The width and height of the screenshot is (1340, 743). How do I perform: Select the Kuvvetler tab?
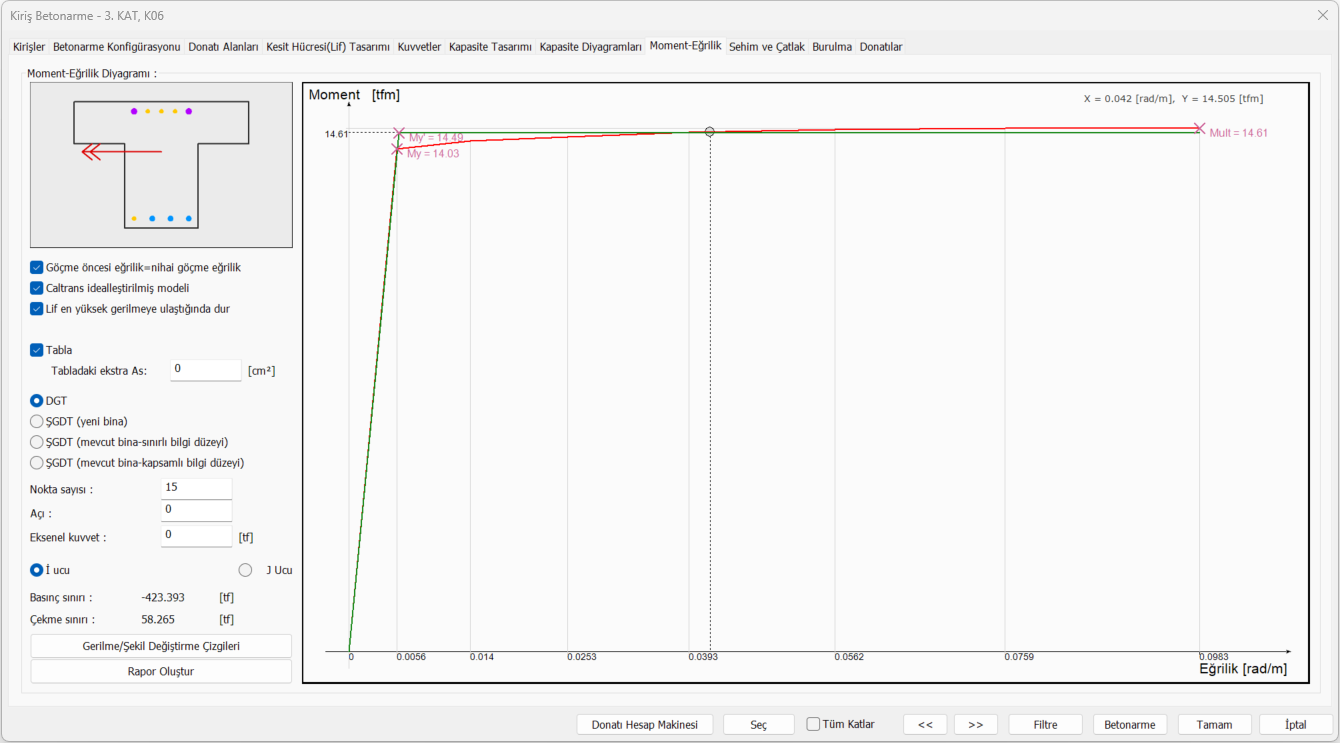(419, 47)
